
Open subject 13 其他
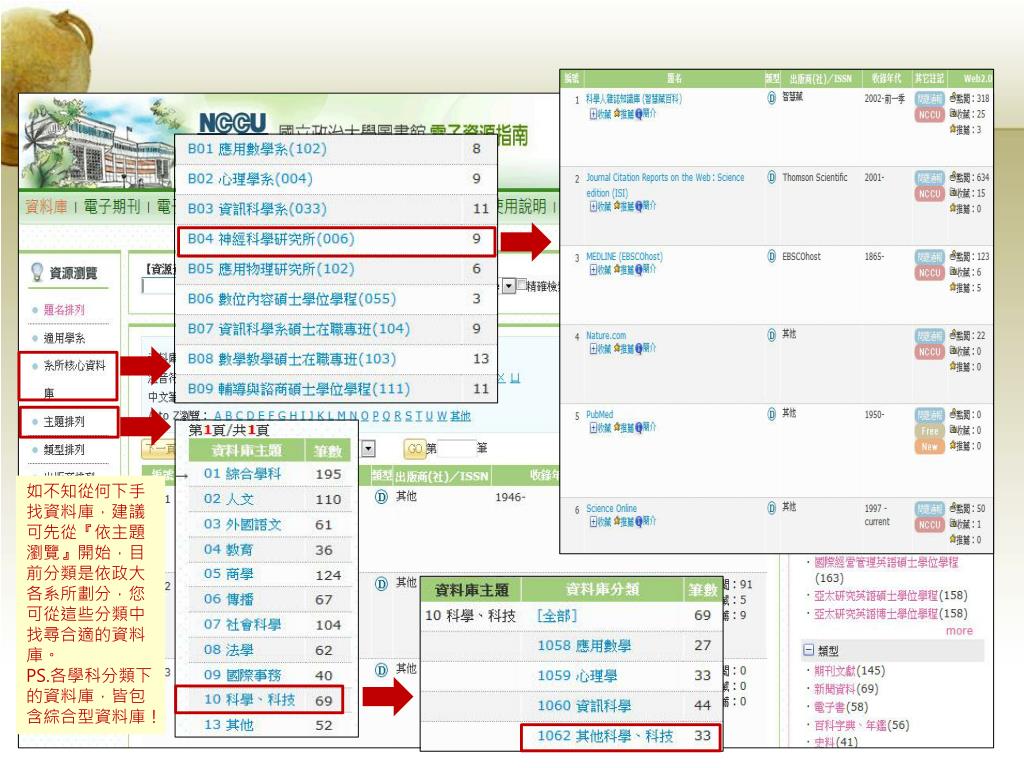point(229,726)
